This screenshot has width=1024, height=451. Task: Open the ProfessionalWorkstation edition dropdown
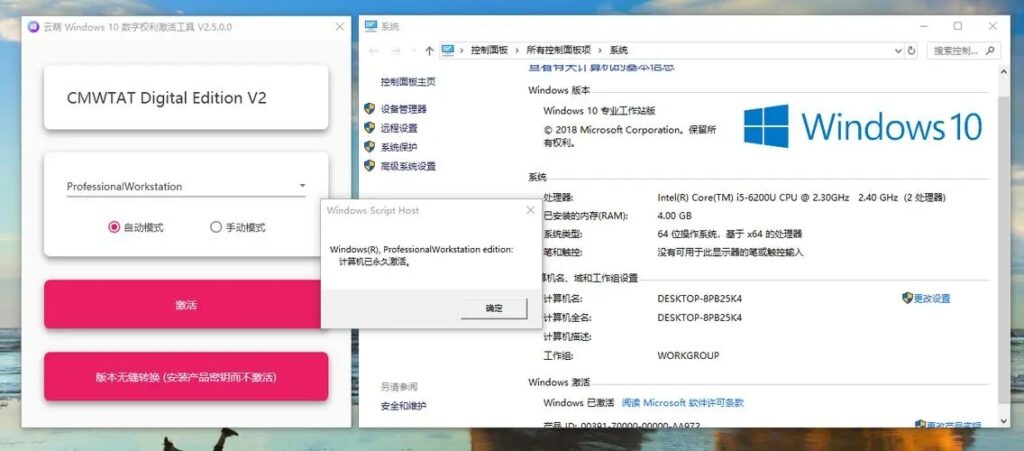click(186, 186)
